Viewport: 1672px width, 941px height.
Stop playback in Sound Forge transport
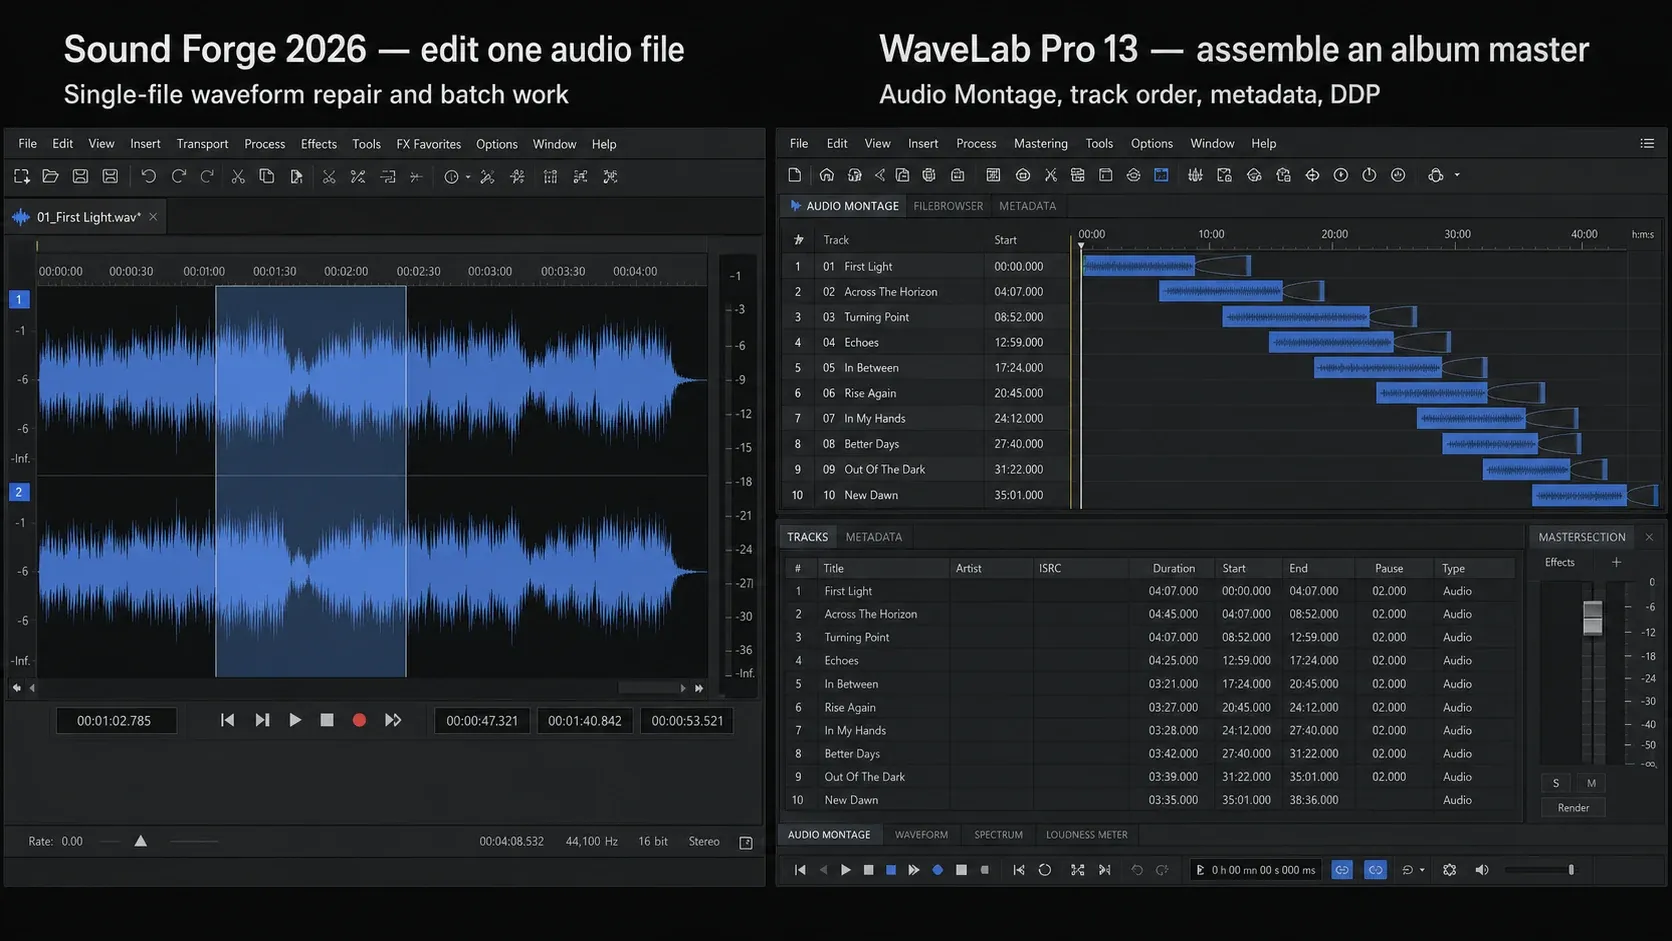coord(327,720)
